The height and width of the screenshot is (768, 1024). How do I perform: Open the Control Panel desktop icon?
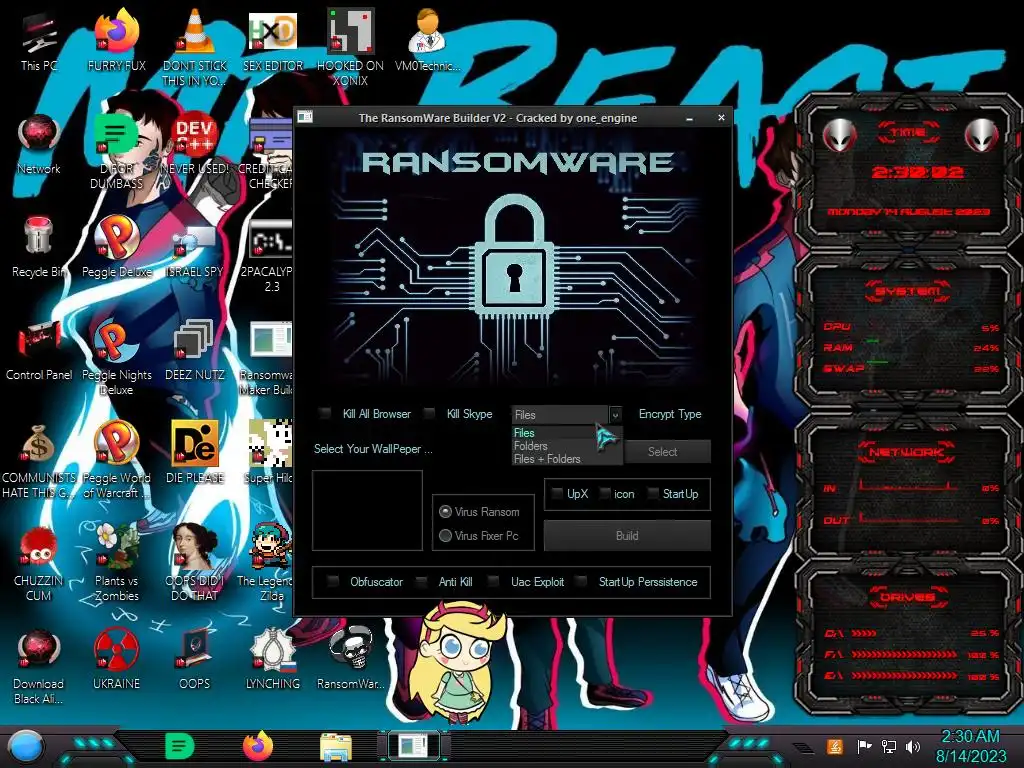pos(39,351)
